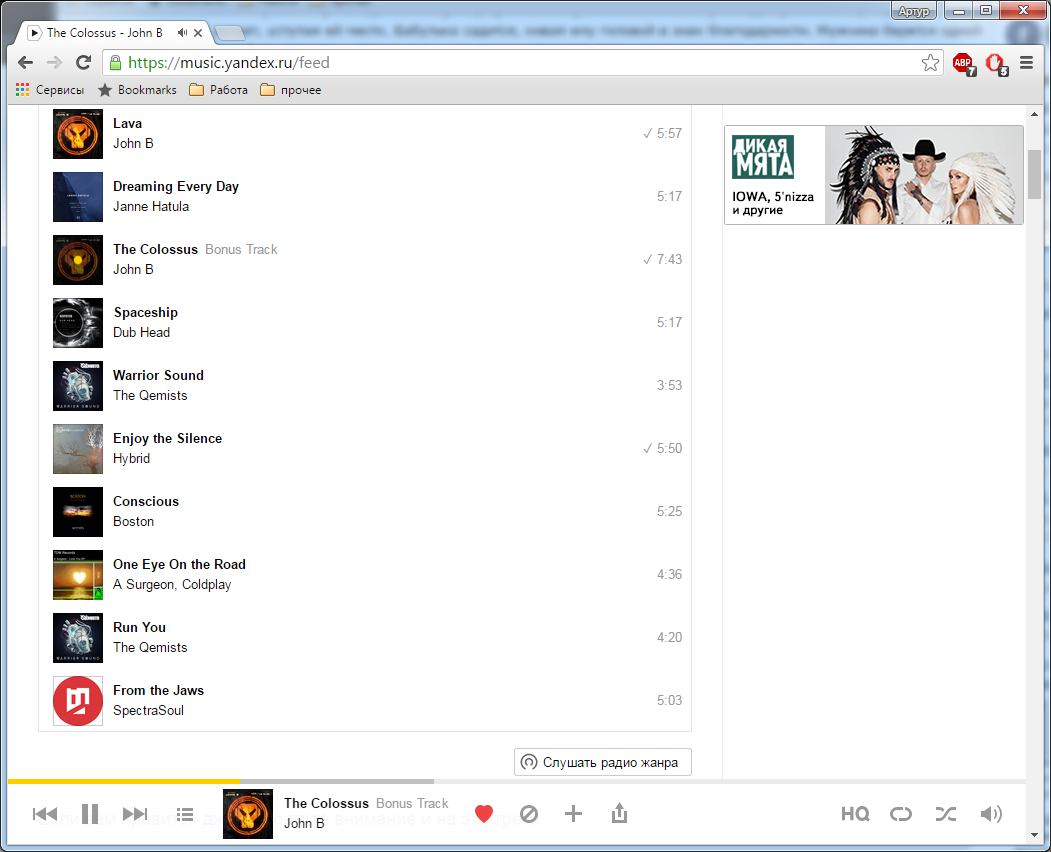The width and height of the screenshot is (1051, 852).
Task: Skip to the next track in player
Action: point(135,814)
